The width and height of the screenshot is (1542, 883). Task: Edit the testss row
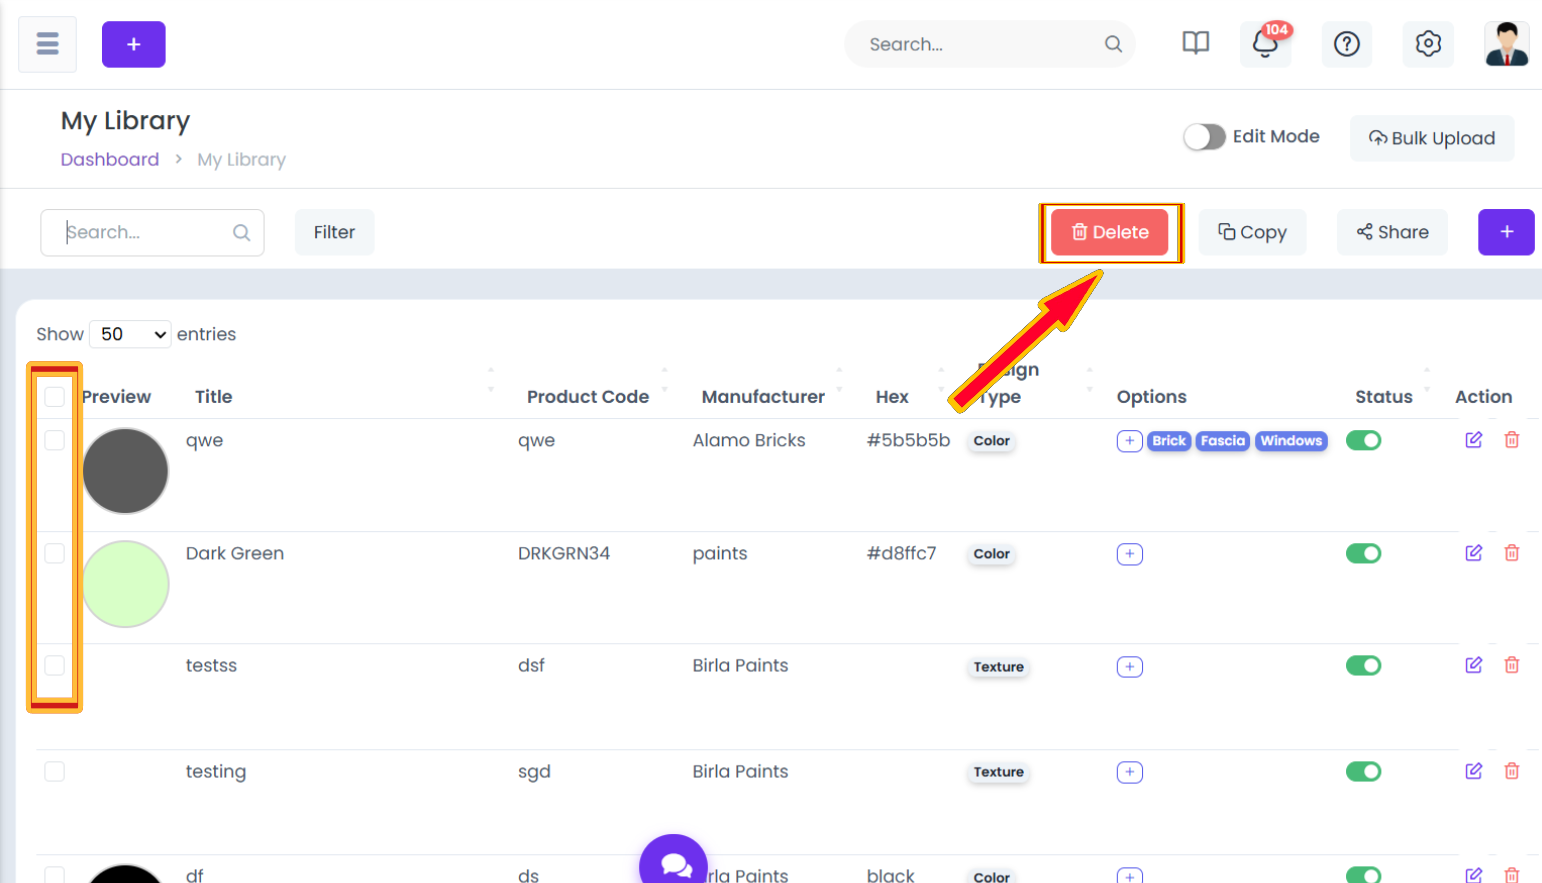coord(1473,665)
